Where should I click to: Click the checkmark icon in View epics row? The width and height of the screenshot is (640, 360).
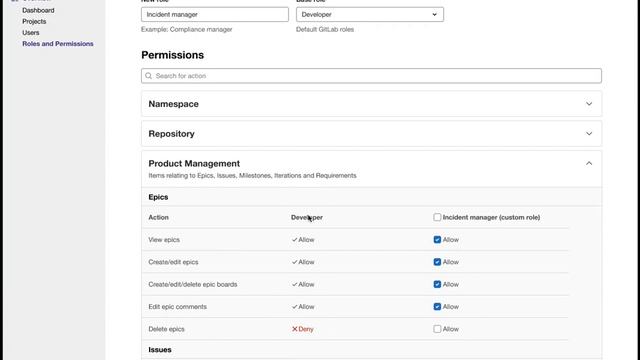pos(294,240)
